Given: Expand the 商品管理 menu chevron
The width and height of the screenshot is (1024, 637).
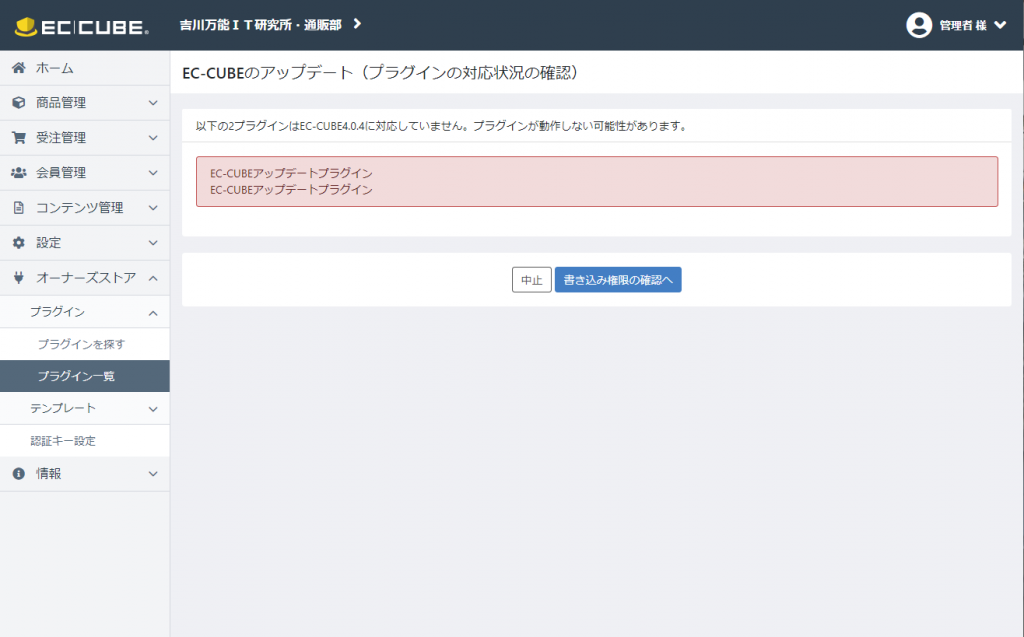Looking at the screenshot, I should (153, 103).
